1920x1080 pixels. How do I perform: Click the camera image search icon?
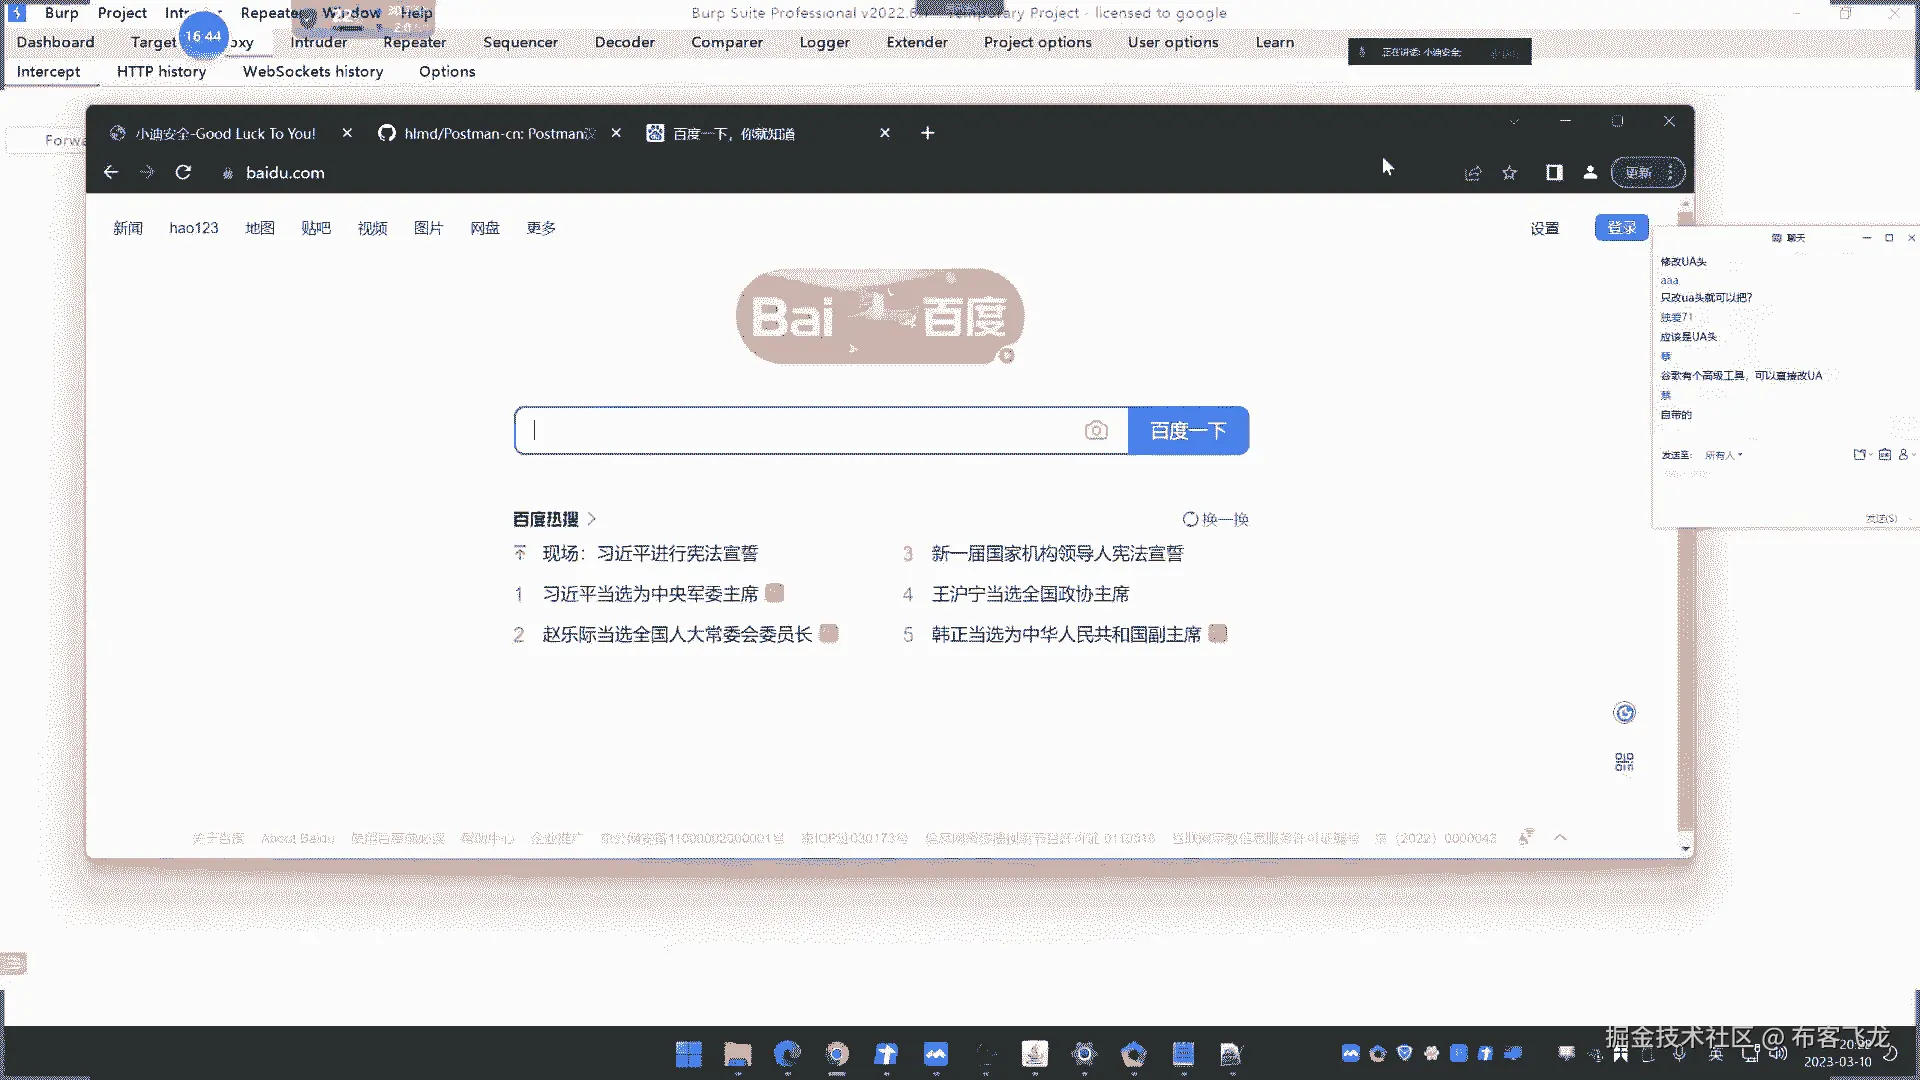(x=1096, y=431)
